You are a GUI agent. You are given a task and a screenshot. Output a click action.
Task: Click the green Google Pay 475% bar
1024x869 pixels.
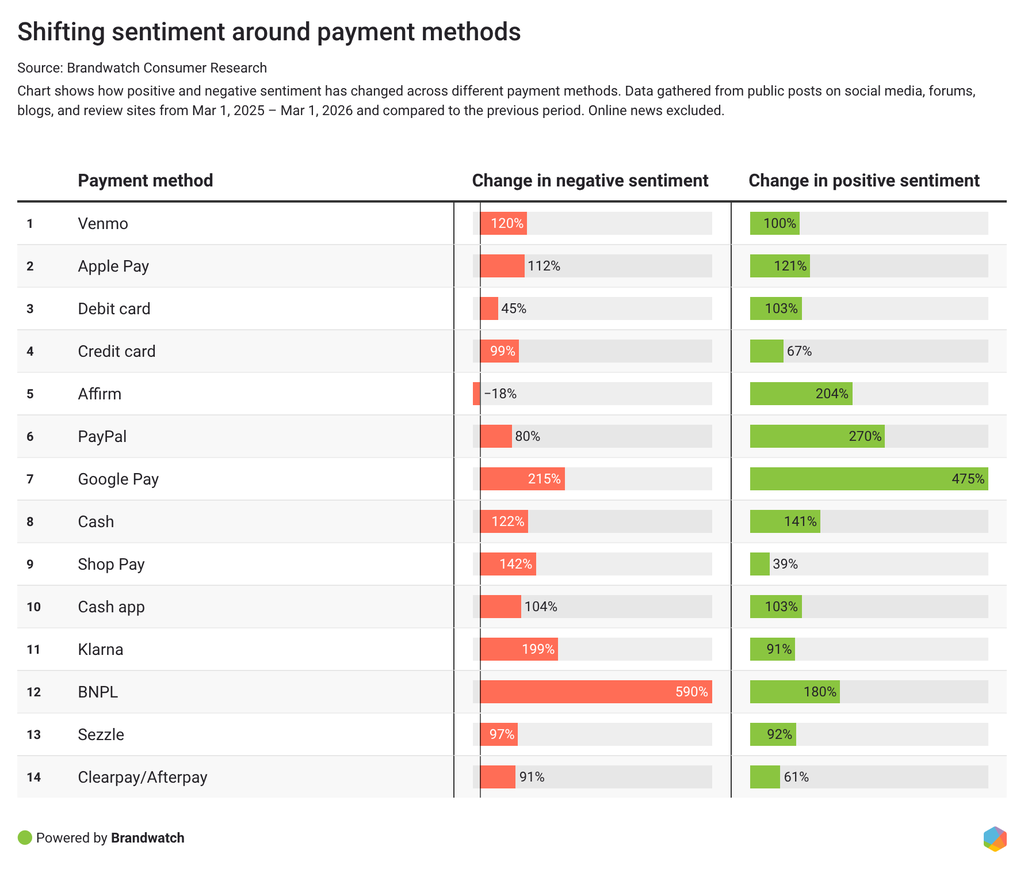(x=868, y=479)
